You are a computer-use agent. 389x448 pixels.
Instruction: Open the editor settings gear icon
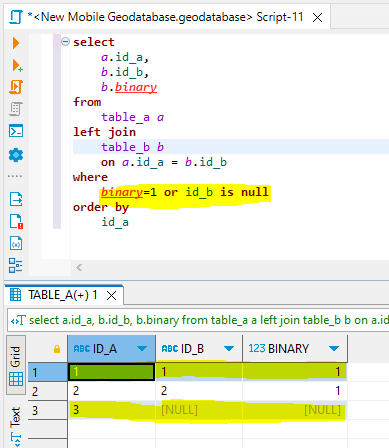click(x=16, y=155)
